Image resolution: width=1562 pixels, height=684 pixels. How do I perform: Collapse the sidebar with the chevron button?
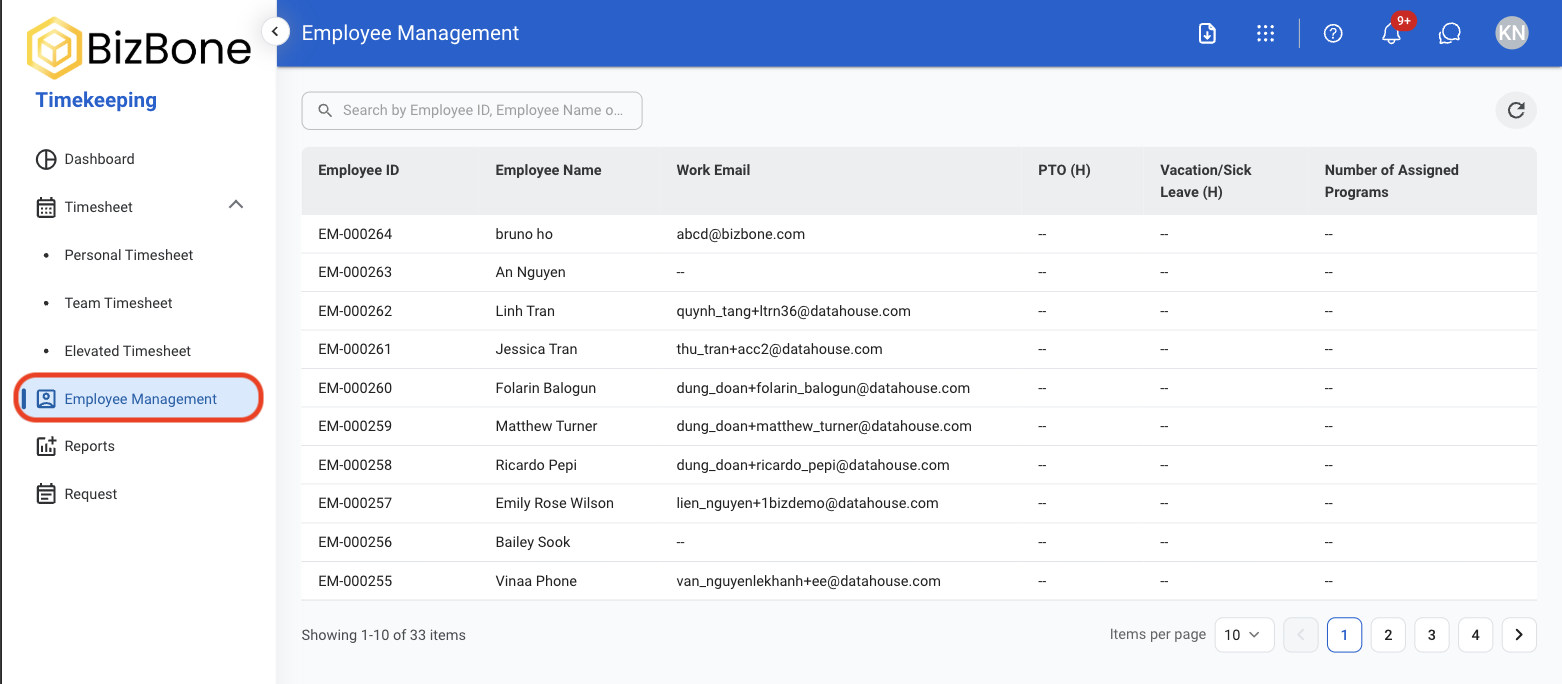coord(275,32)
